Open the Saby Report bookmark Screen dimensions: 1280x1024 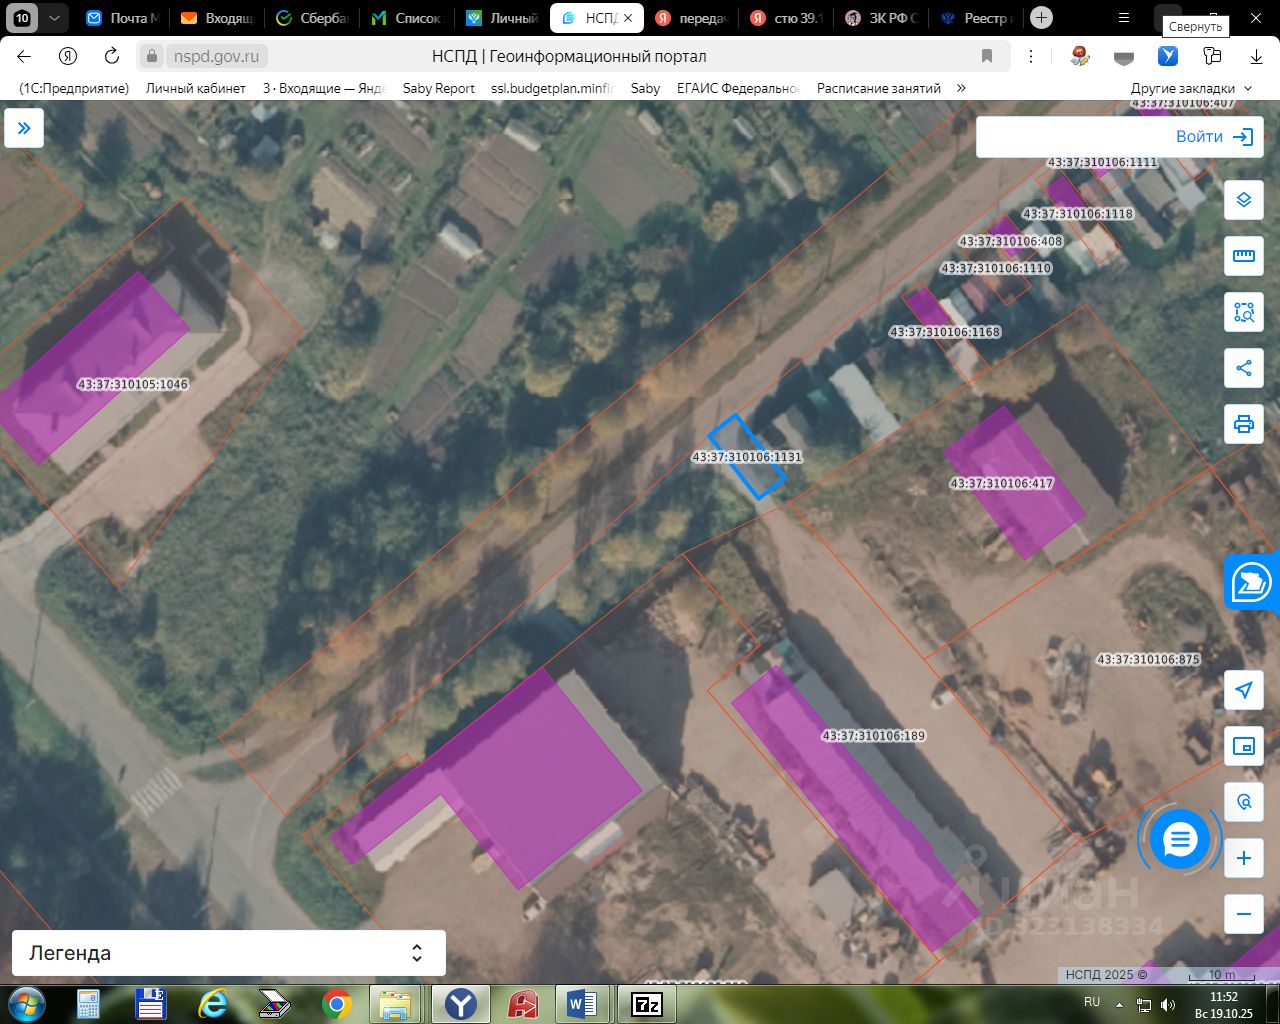[439, 88]
